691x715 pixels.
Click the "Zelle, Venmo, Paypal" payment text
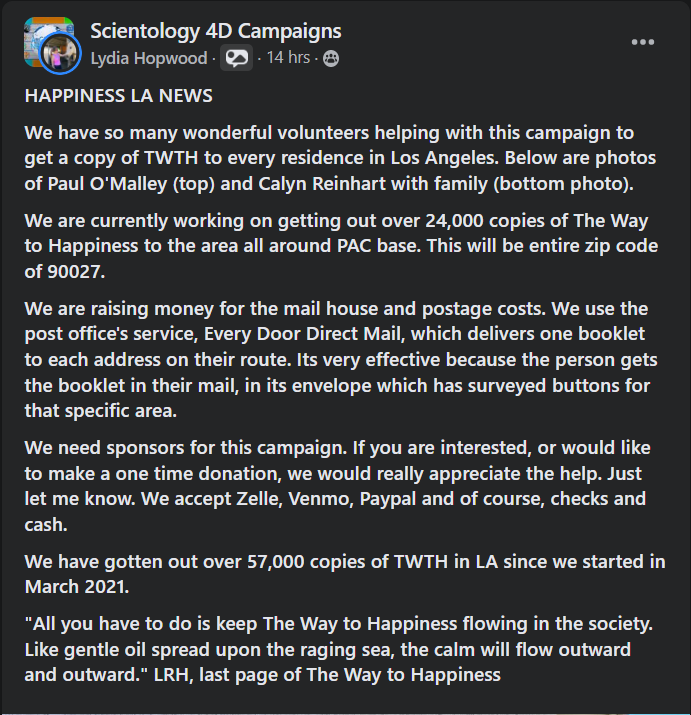pyautogui.click(x=340, y=498)
